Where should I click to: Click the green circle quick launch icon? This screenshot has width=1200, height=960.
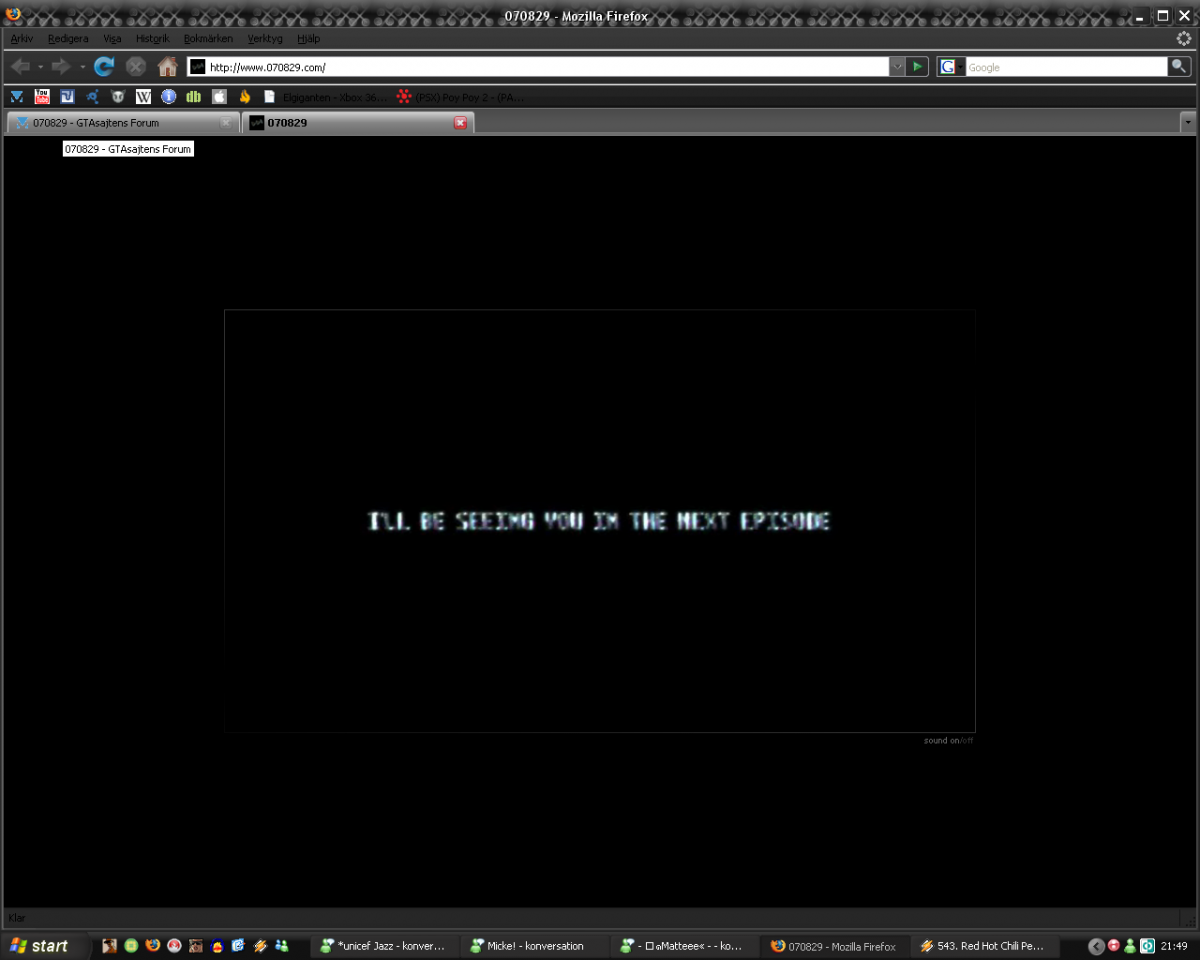point(131,945)
